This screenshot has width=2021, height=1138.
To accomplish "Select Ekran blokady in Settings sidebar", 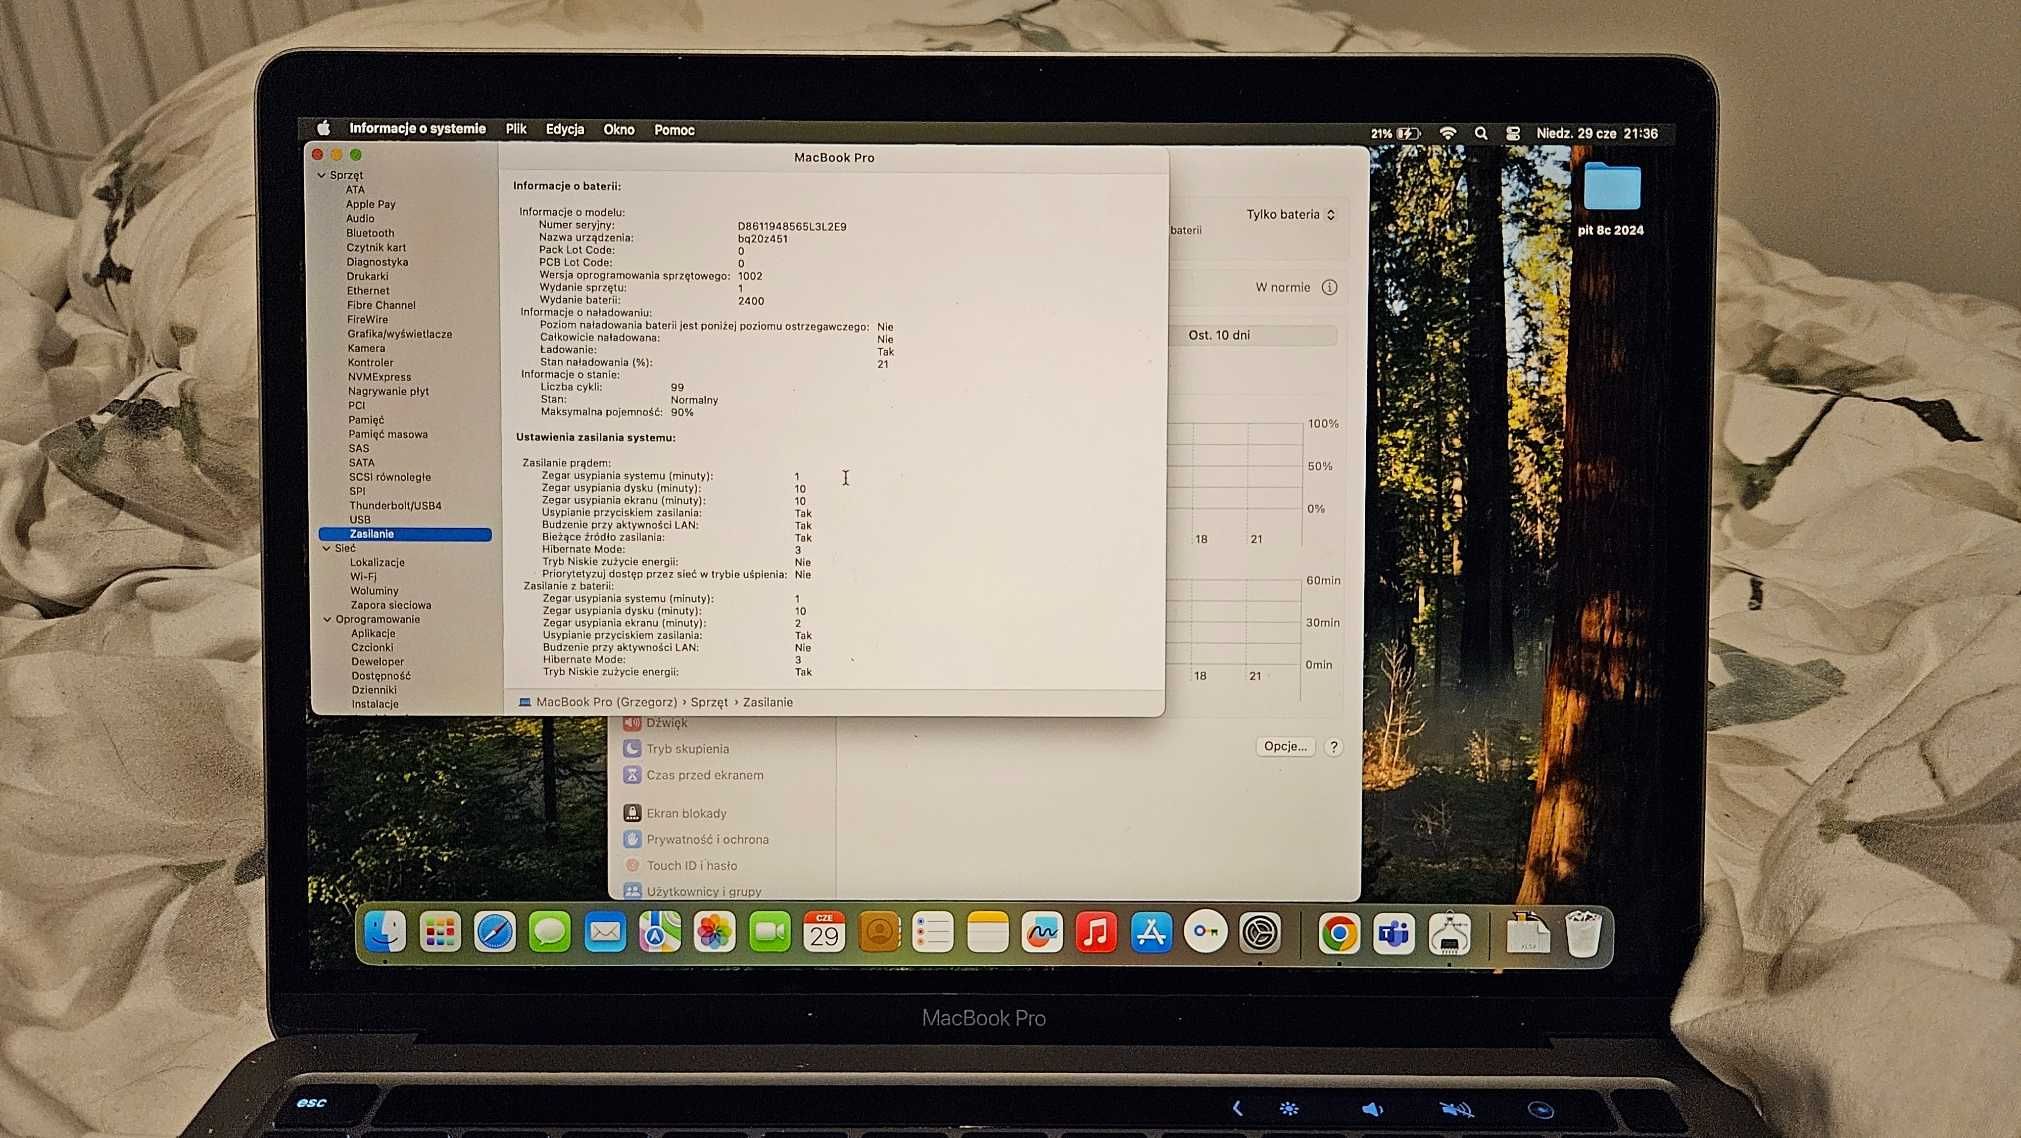I will pyautogui.click(x=686, y=813).
